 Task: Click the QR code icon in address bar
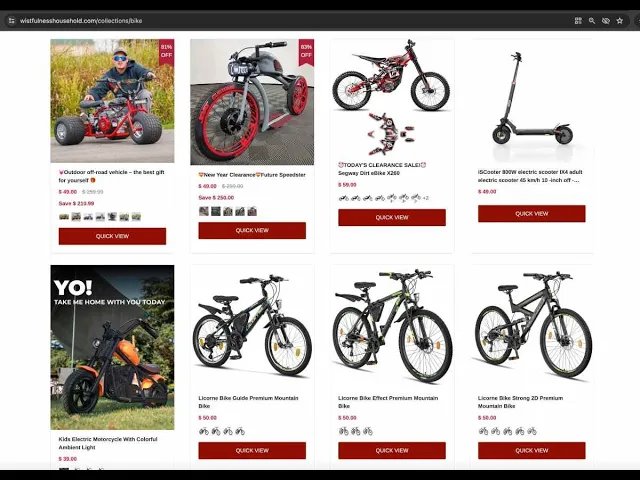click(x=578, y=20)
